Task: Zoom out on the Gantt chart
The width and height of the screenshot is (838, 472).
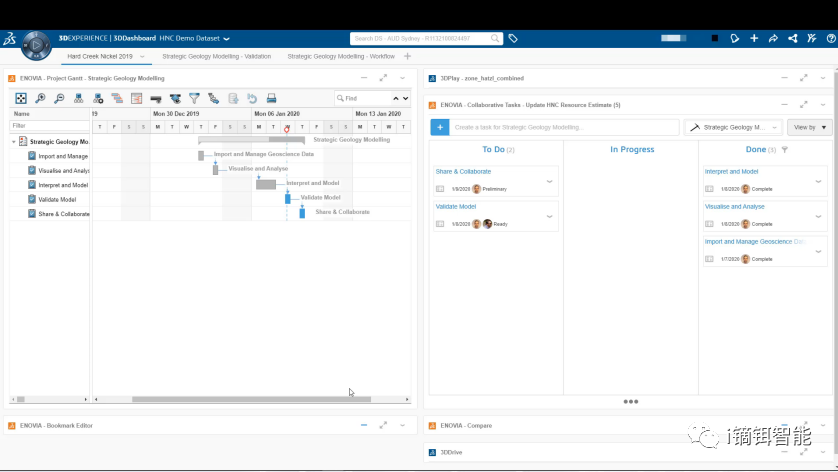Action: 59,98
